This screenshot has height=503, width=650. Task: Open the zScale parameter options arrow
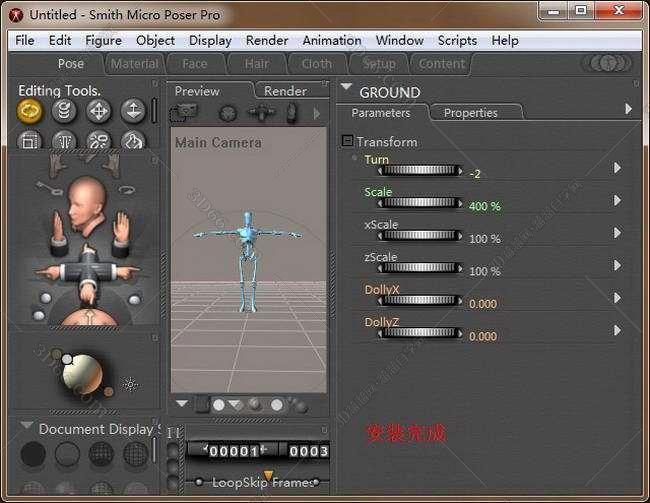tap(617, 265)
